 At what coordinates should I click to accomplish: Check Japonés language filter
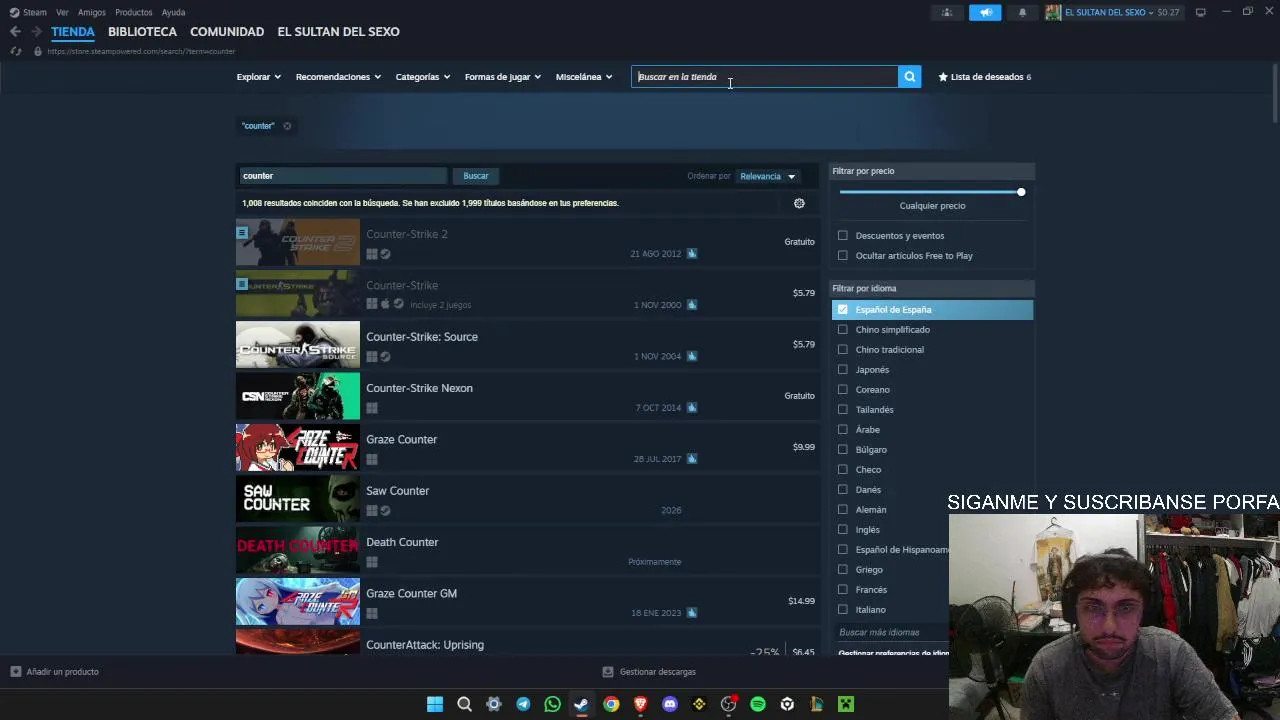pos(843,370)
